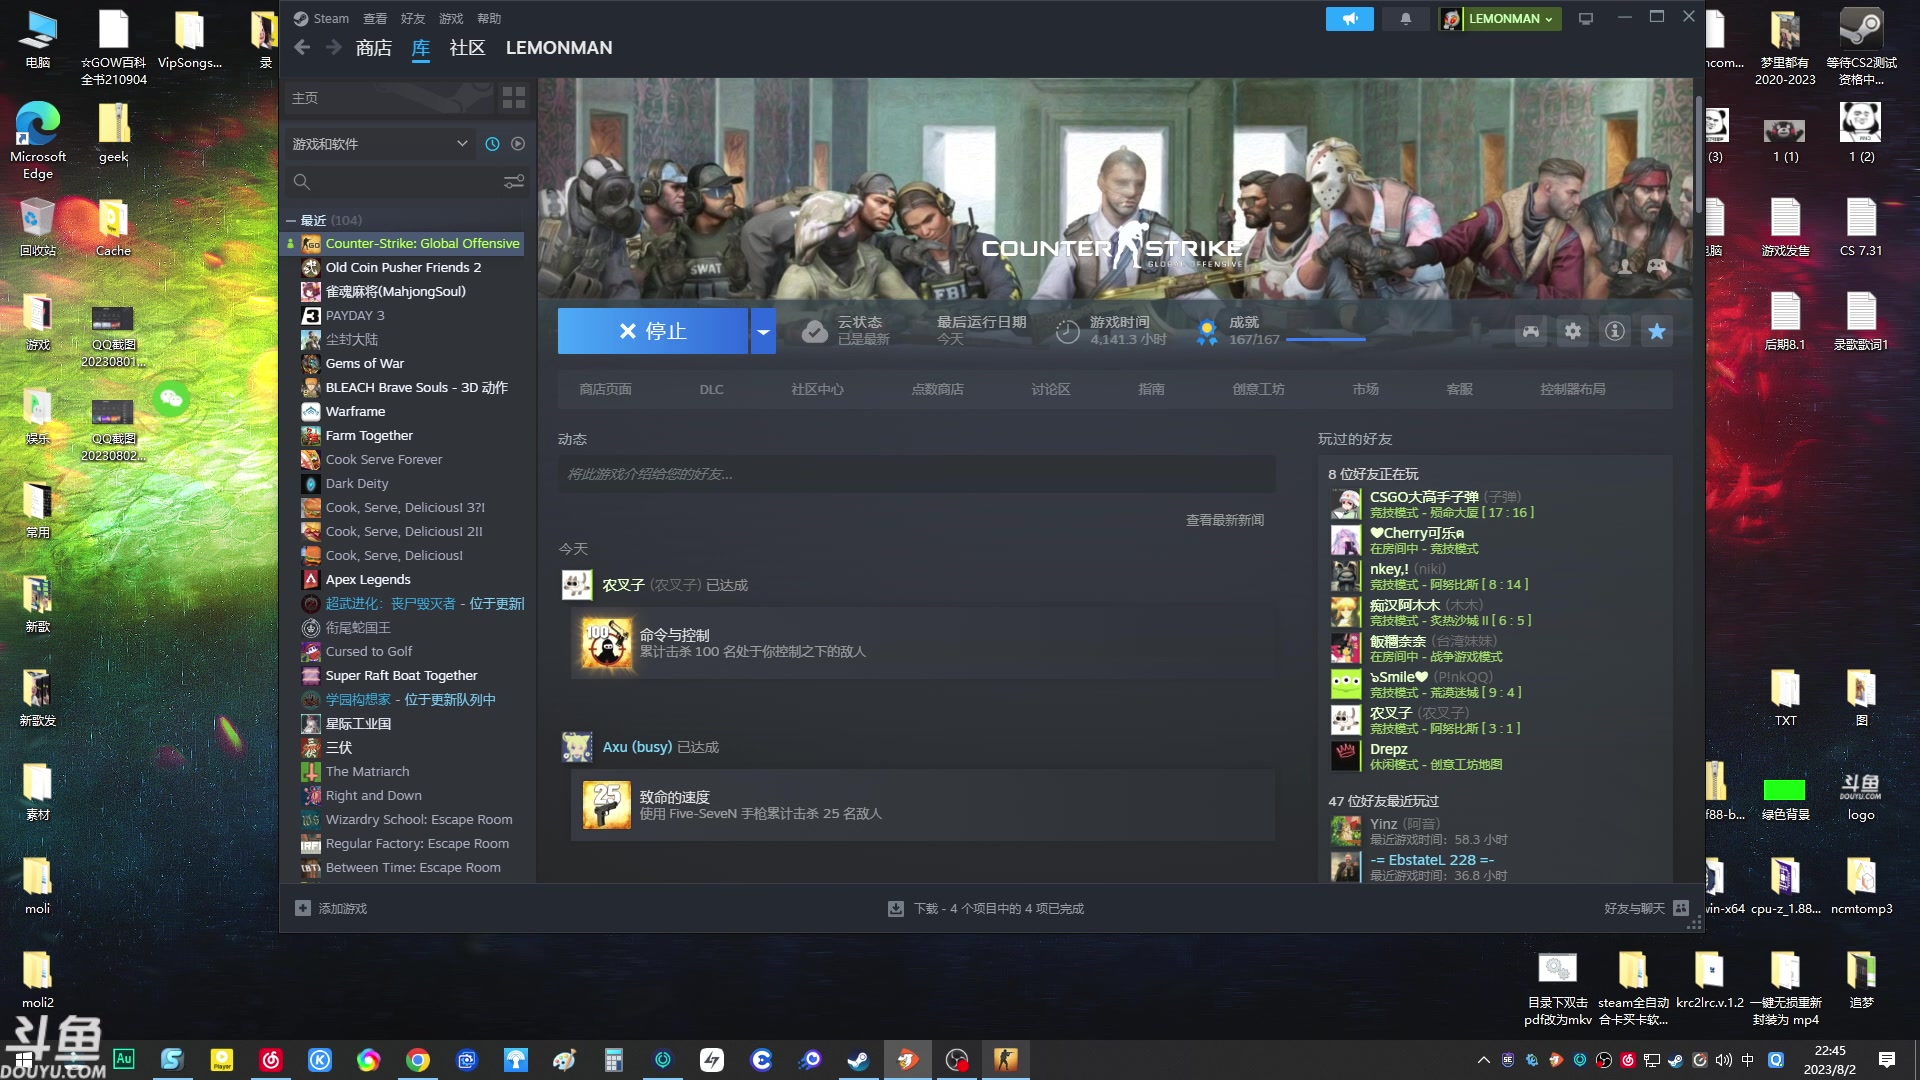Open the Adobe Audition taskbar icon
1920x1080 pixels.
[x=124, y=1060]
